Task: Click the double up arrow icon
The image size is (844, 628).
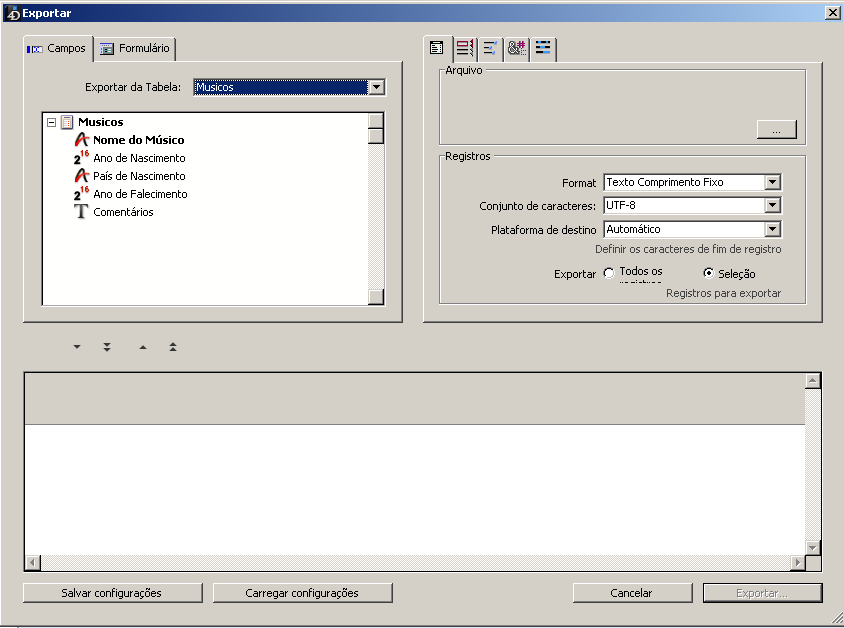Action: tap(173, 348)
